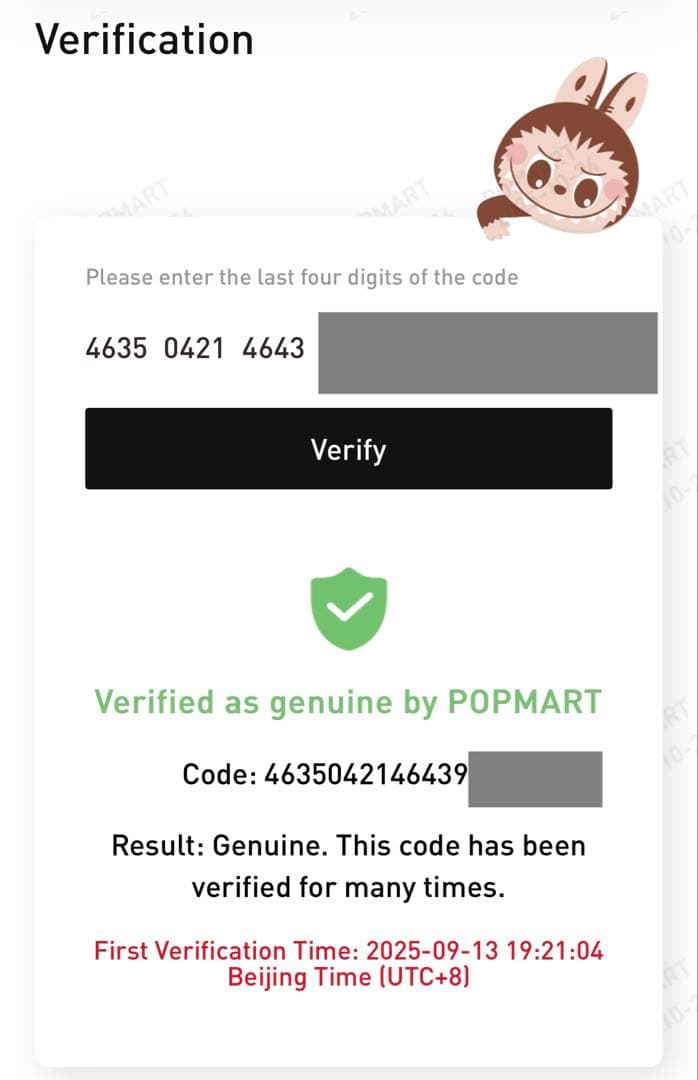Click the white checkmark inside the shield
Image resolution: width=698 pixels, height=1080 pixels.
349,605
